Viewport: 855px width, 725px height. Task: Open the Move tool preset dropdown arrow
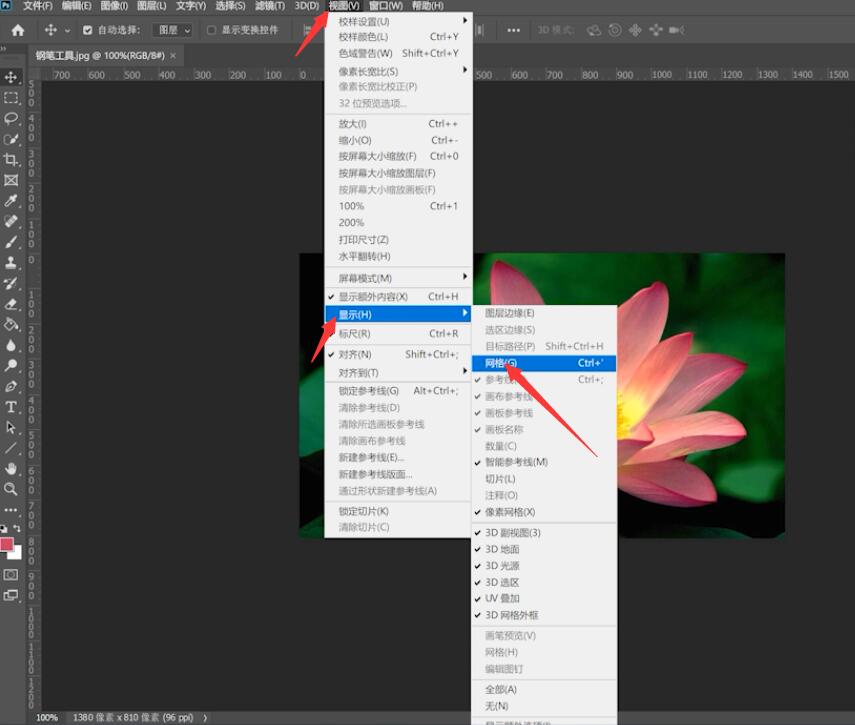pos(68,31)
